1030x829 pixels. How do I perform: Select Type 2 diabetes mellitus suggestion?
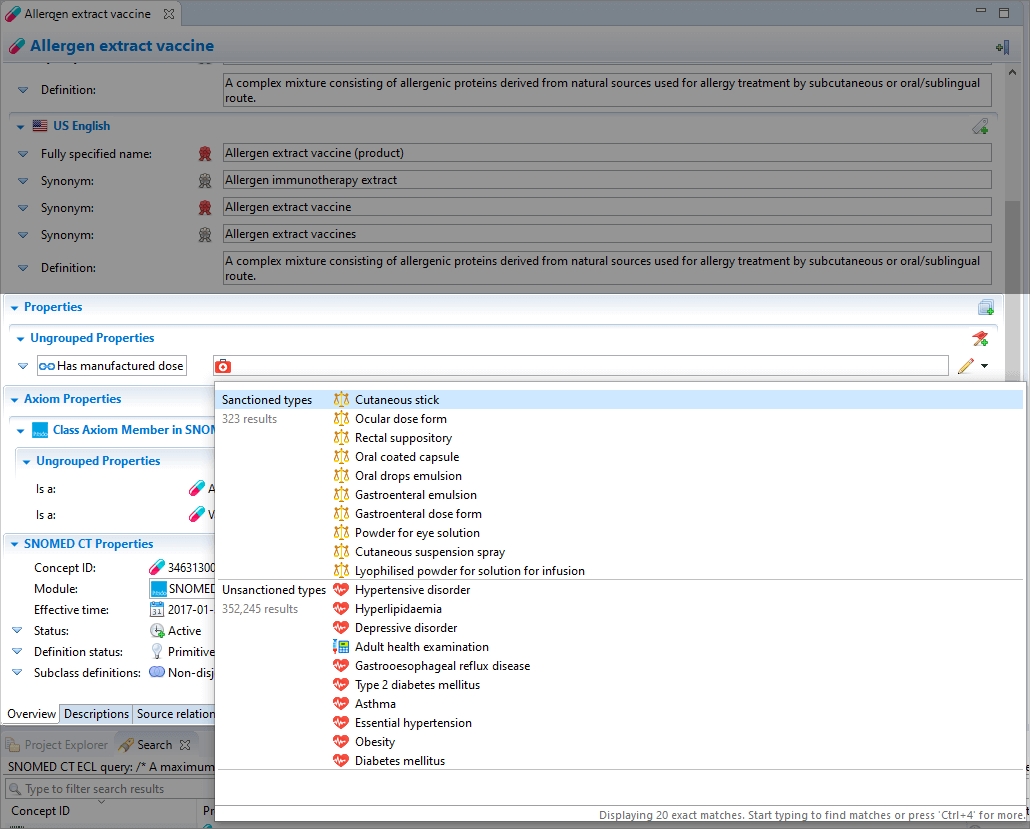[417, 685]
